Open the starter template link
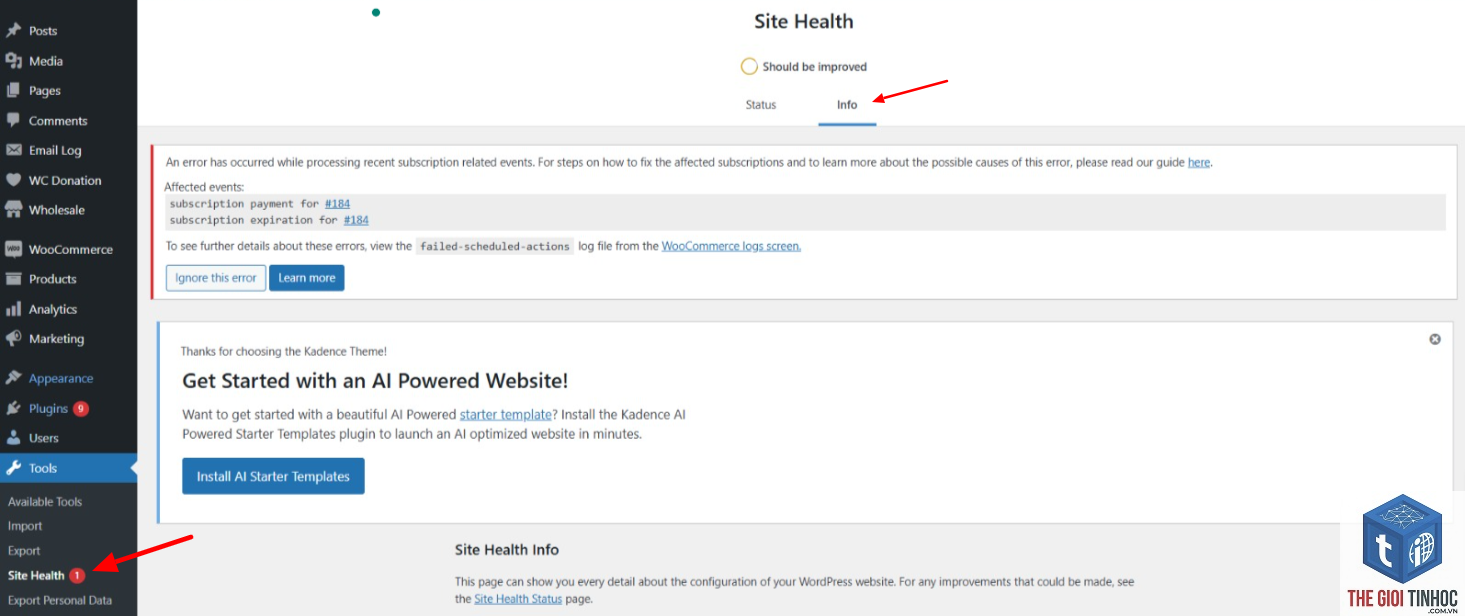The height and width of the screenshot is (616, 1465). [x=506, y=414]
